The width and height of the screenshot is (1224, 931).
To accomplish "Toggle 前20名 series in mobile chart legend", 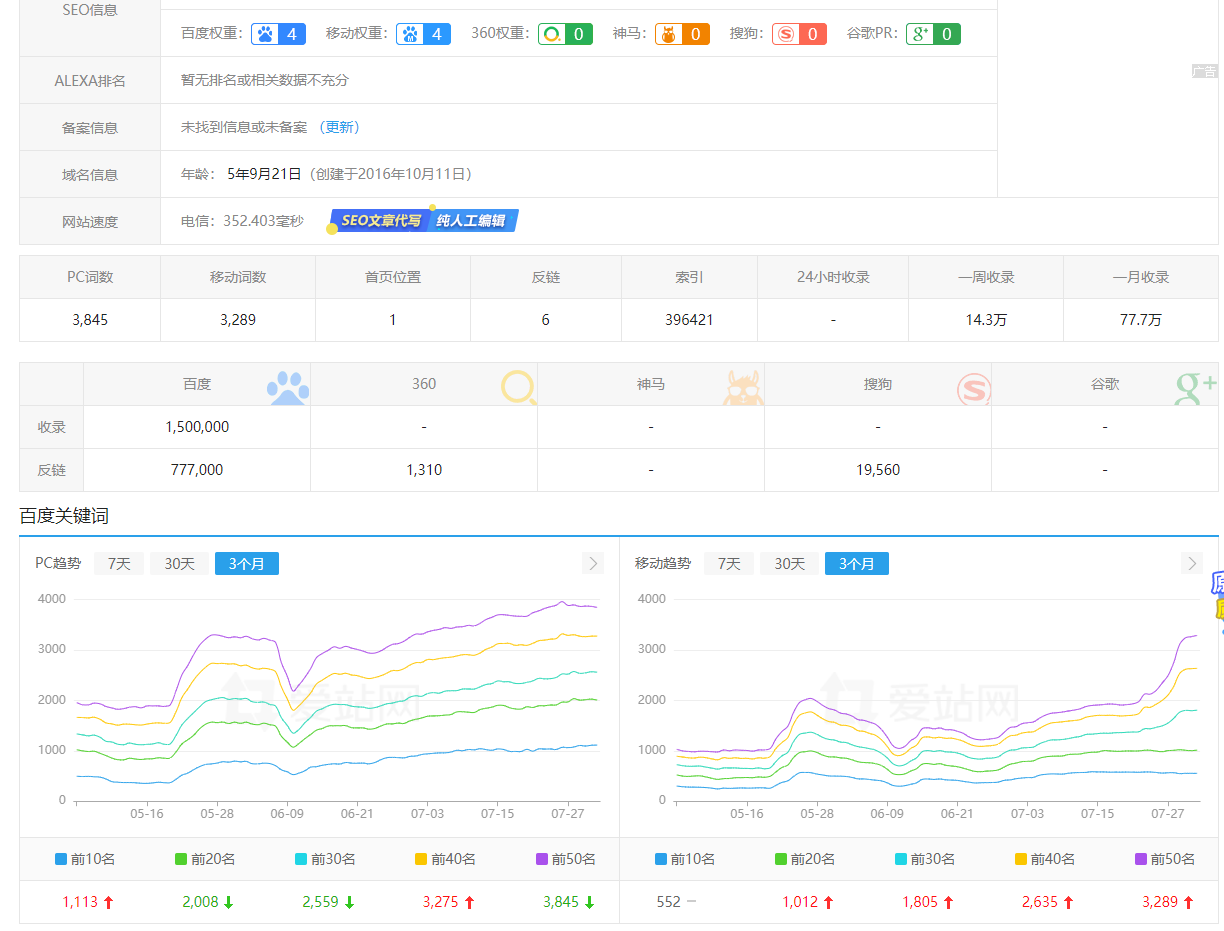I will coord(805,859).
